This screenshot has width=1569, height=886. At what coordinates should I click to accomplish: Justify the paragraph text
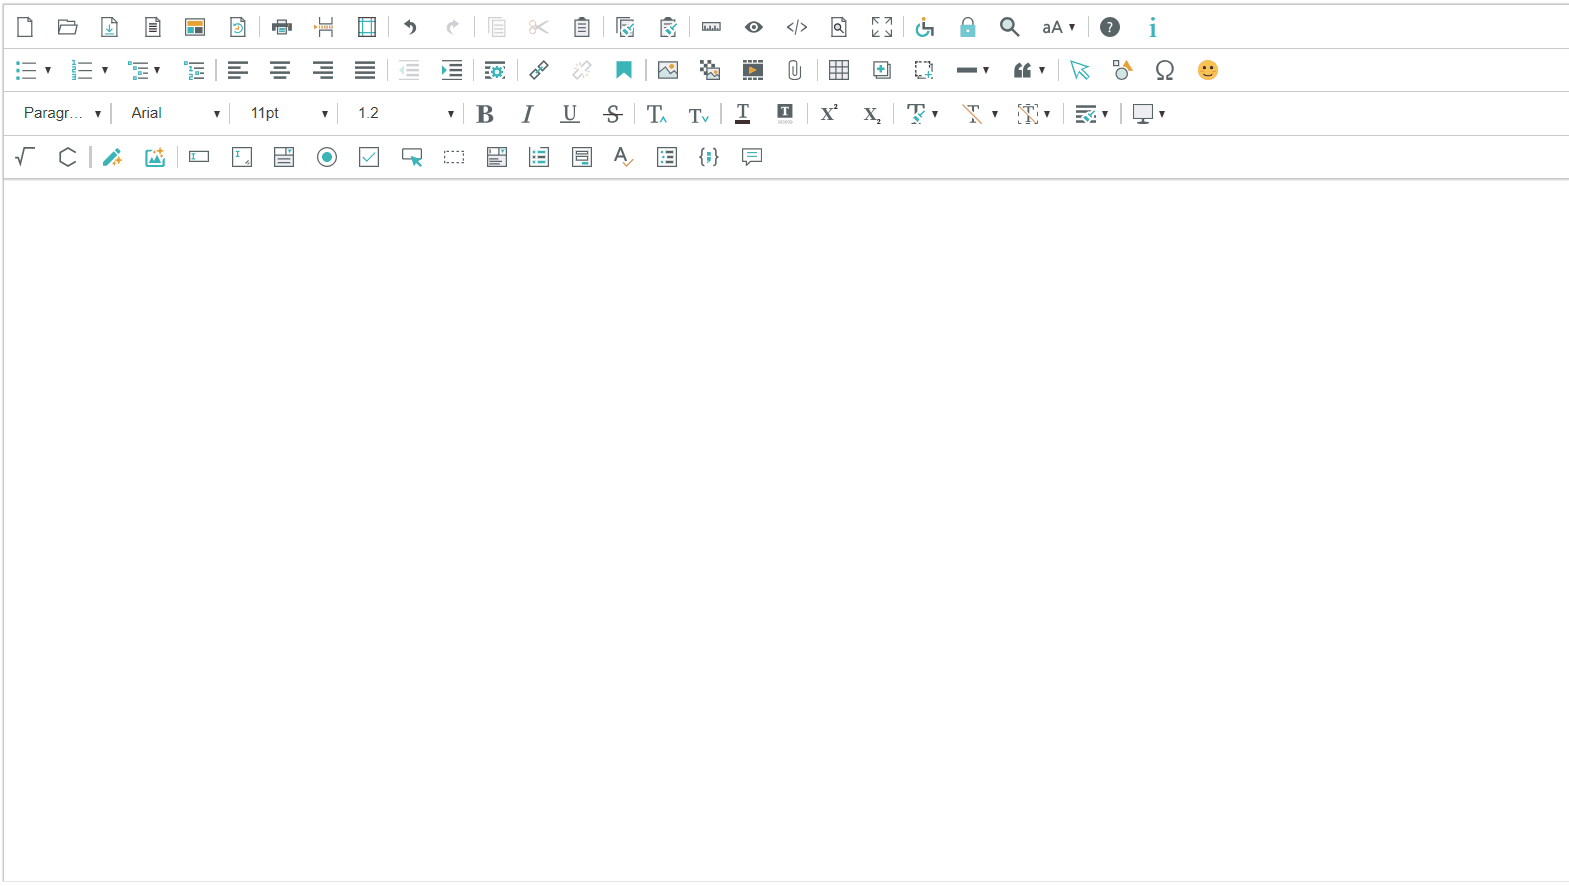coord(365,70)
